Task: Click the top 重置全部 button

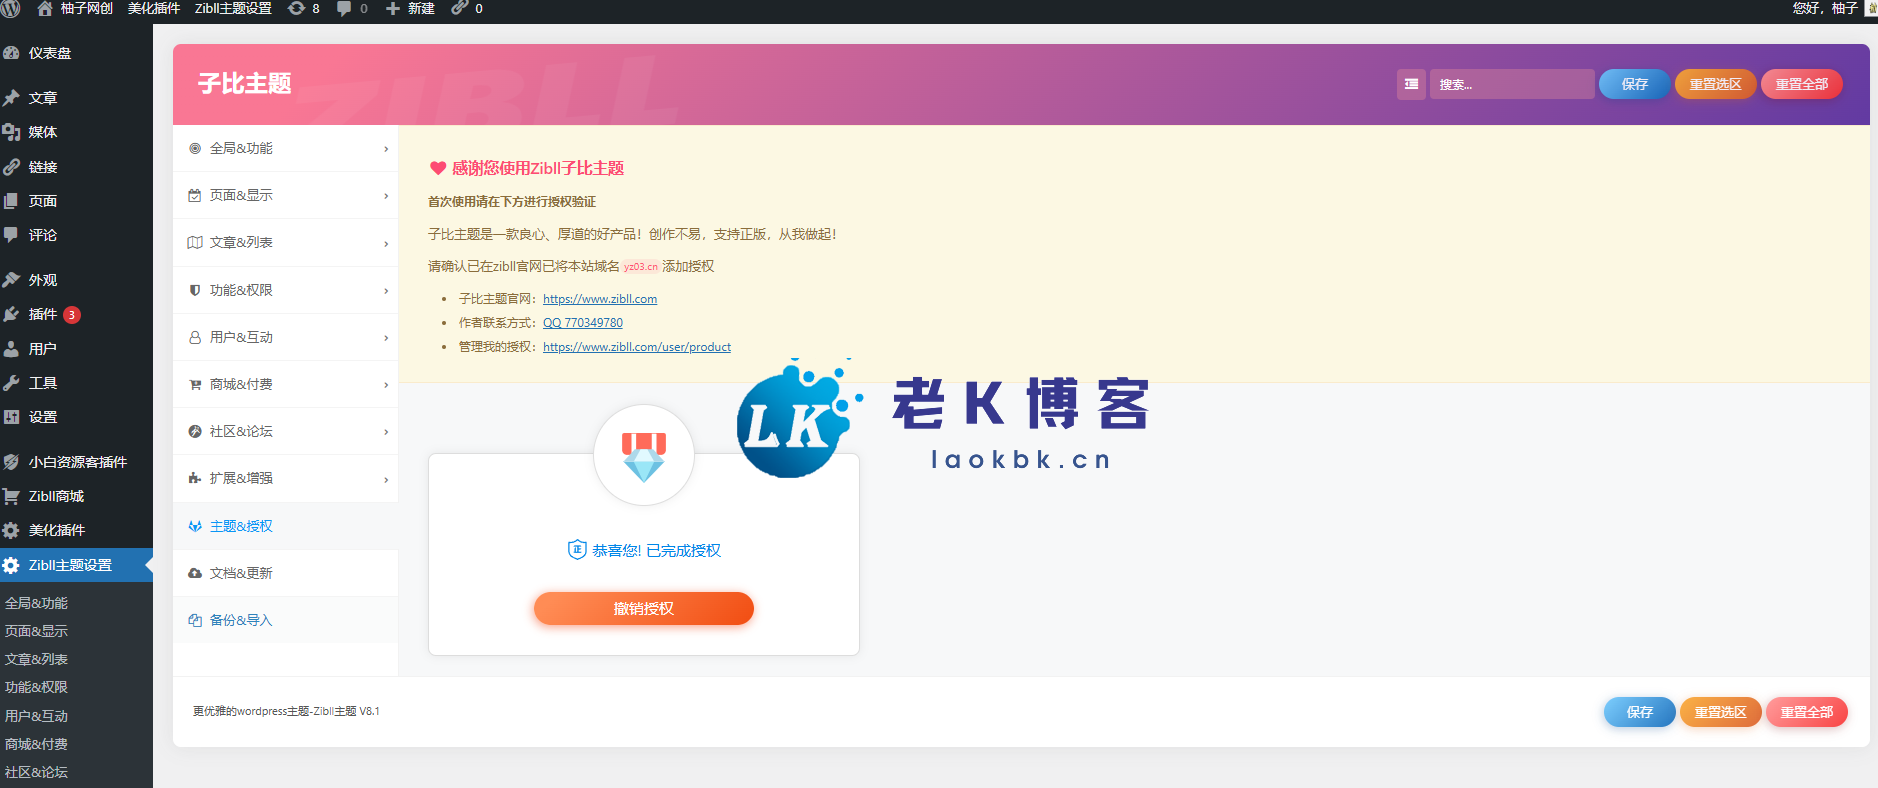Action: [x=1801, y=84]
